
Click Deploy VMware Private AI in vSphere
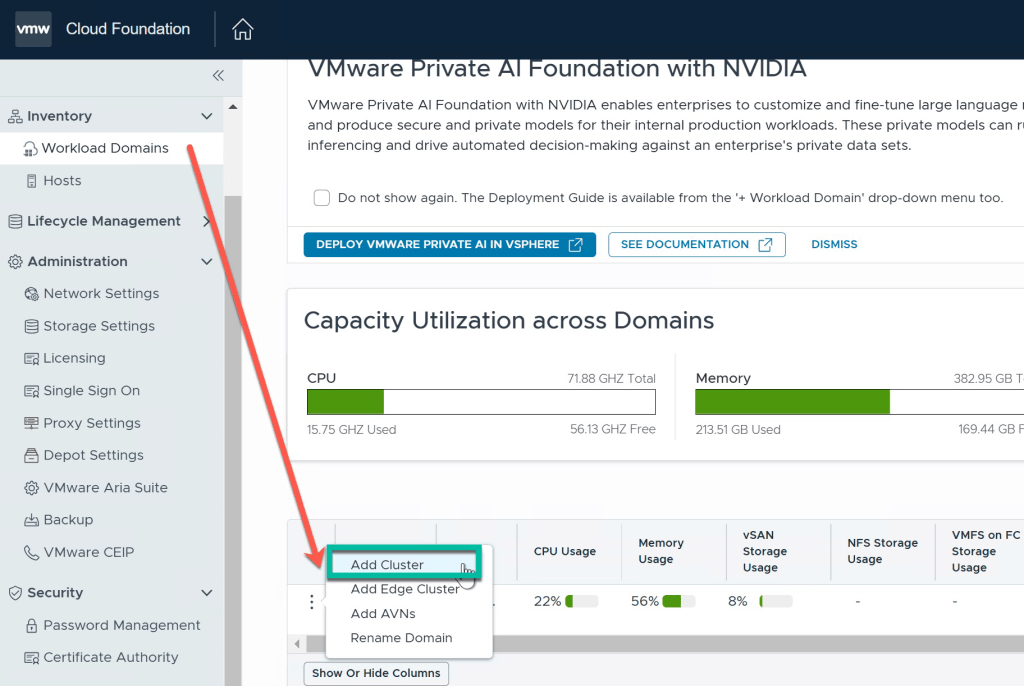449,245
